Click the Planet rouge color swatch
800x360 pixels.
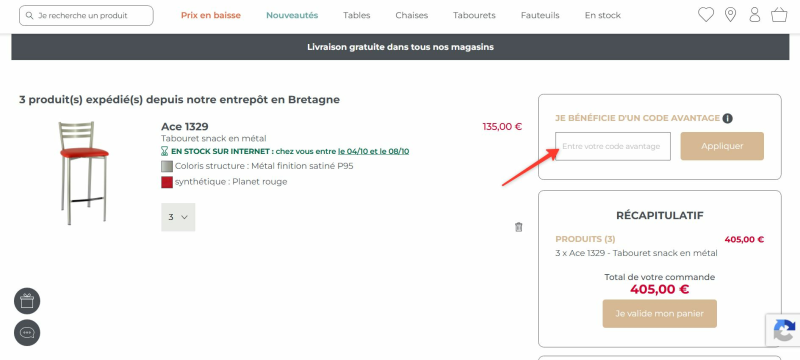[167, 182]
